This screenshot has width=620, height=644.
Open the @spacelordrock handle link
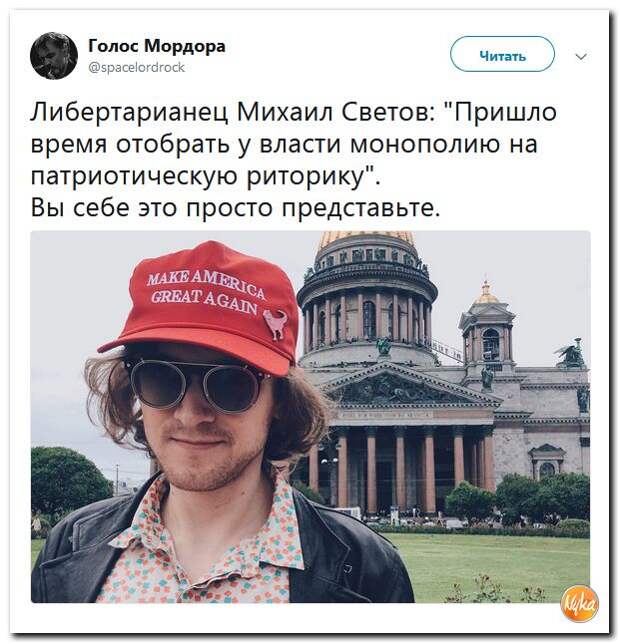tap(137, 67)
